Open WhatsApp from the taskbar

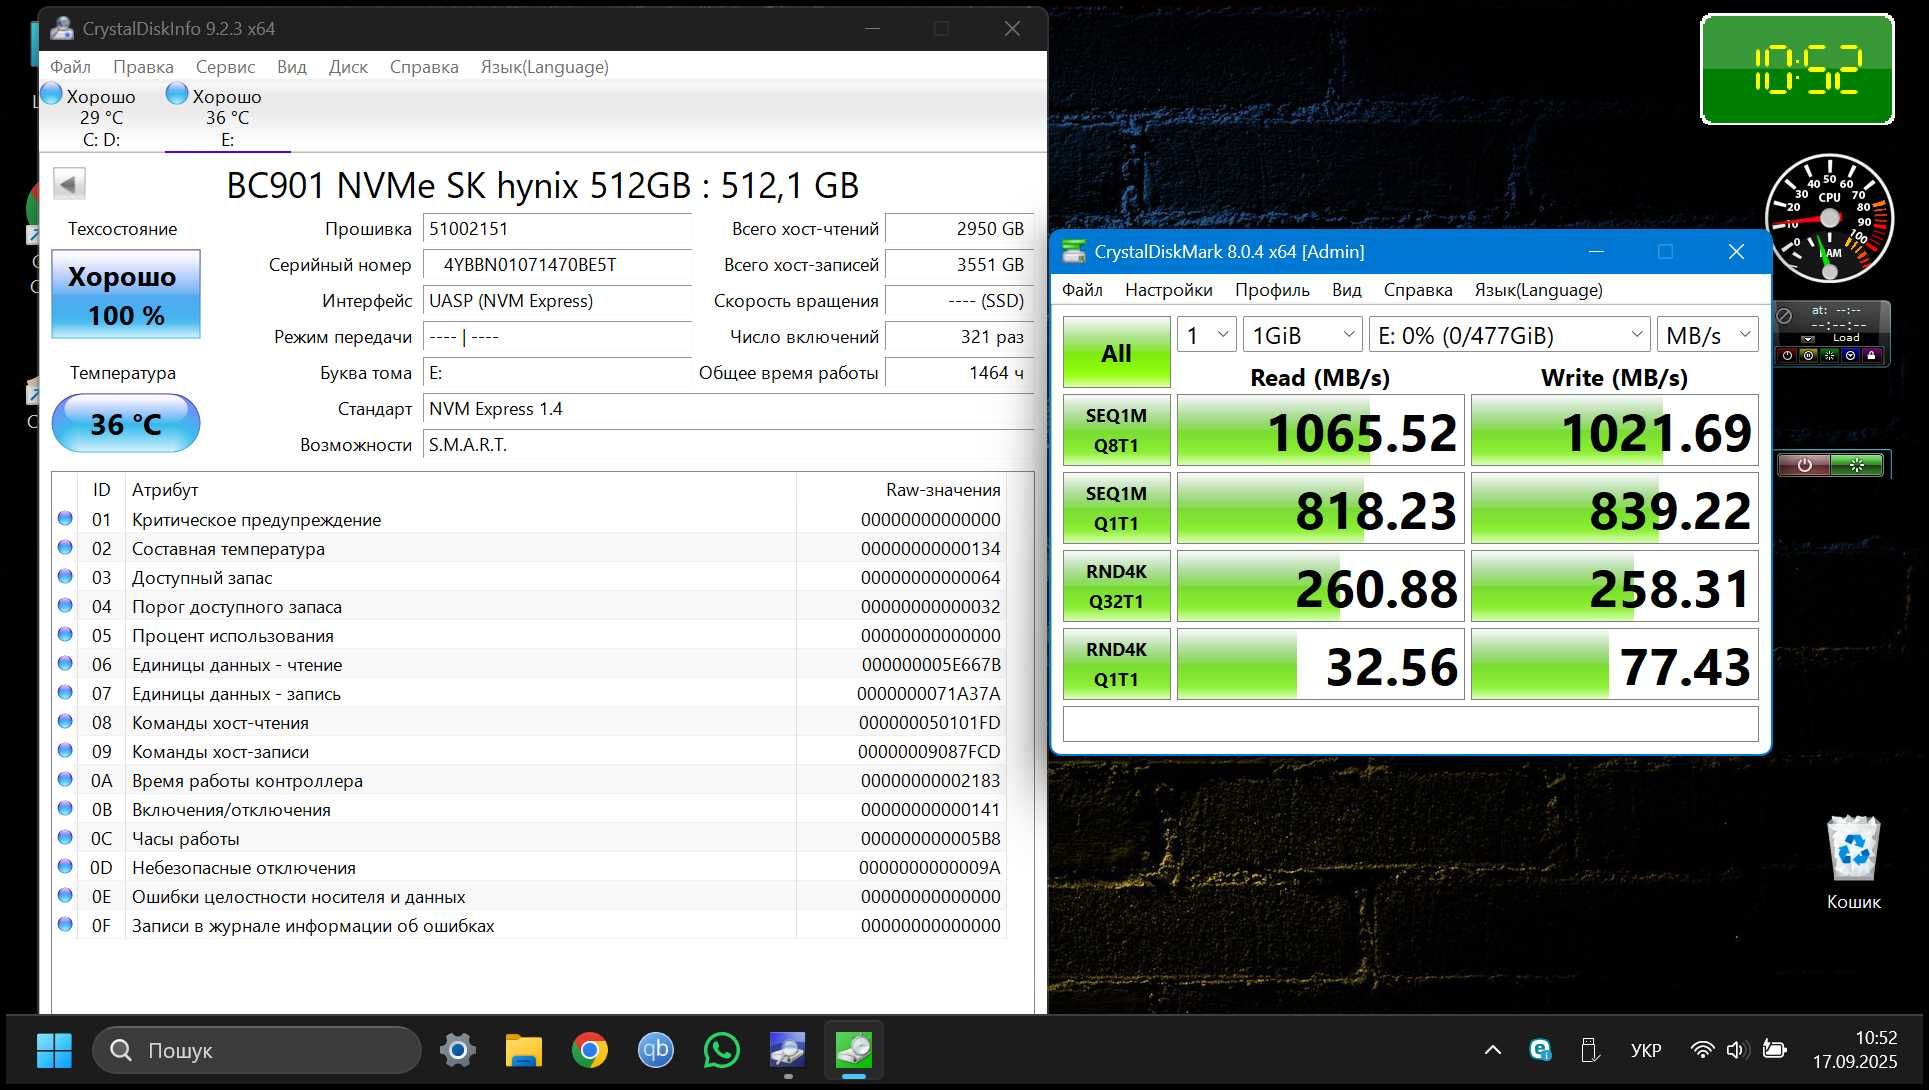722,1050
